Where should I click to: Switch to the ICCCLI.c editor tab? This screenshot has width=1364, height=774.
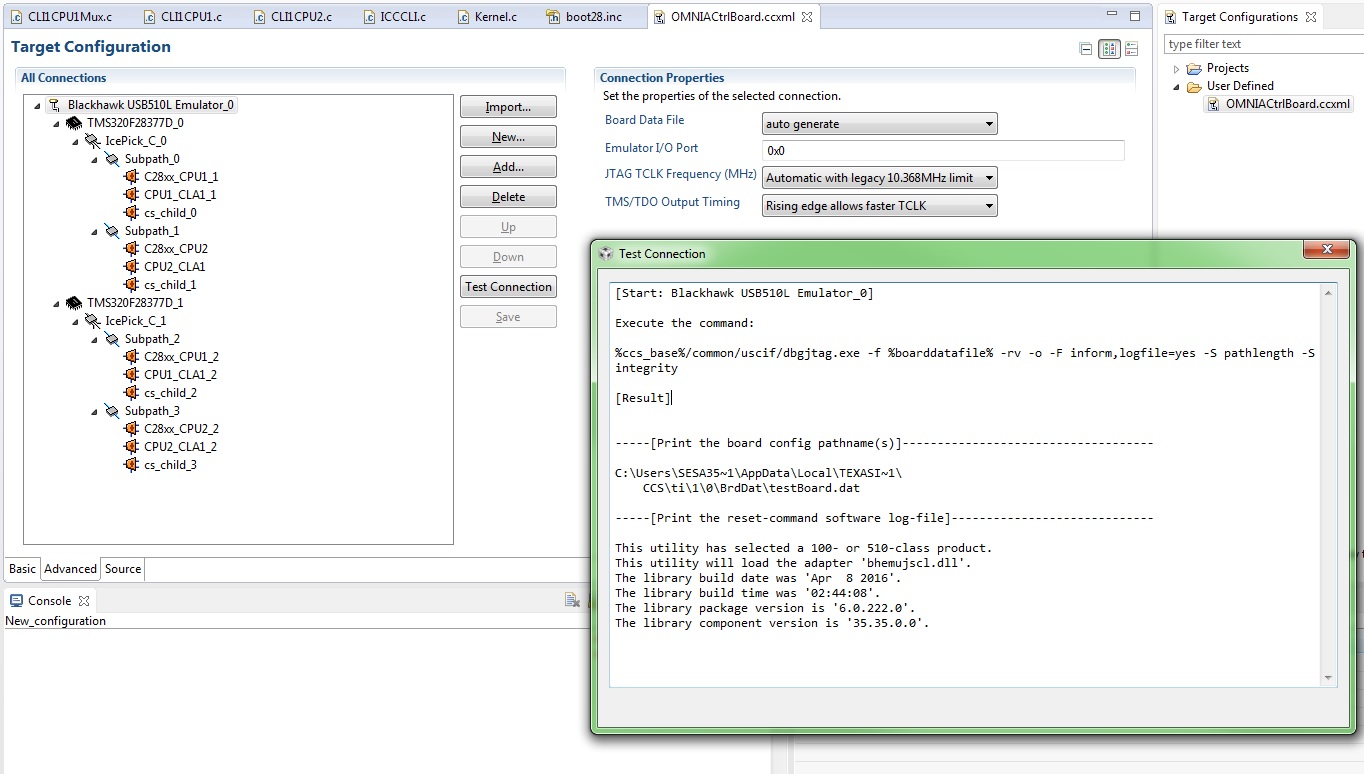pyautogui.click(x=396, y=17)
